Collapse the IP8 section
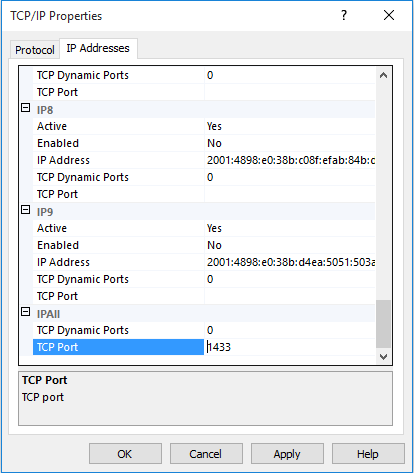Viewport: 414px width, 473px height. 26,108
